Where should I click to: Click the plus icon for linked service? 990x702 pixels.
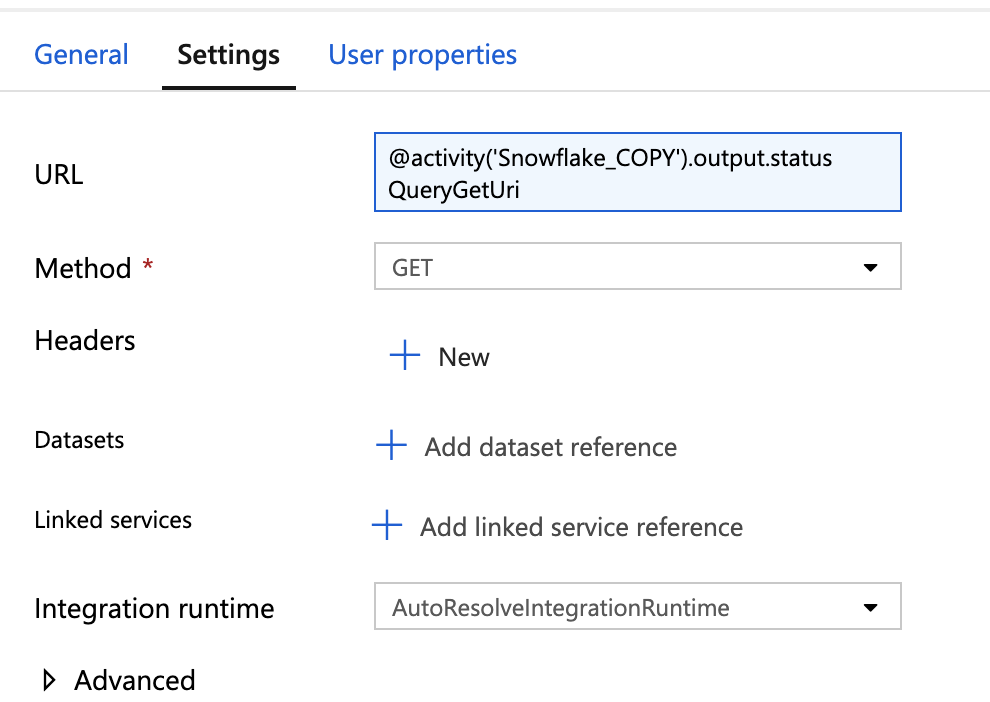[x=386, y=526]
